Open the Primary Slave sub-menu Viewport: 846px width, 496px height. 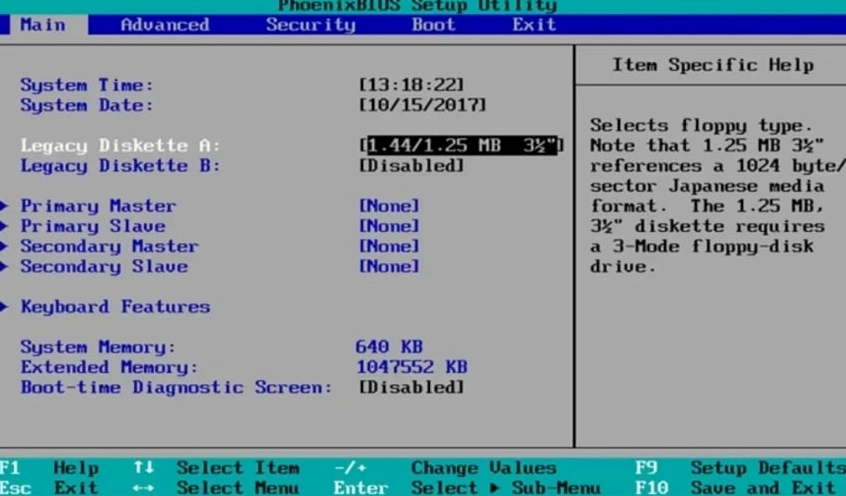(93, 226)
